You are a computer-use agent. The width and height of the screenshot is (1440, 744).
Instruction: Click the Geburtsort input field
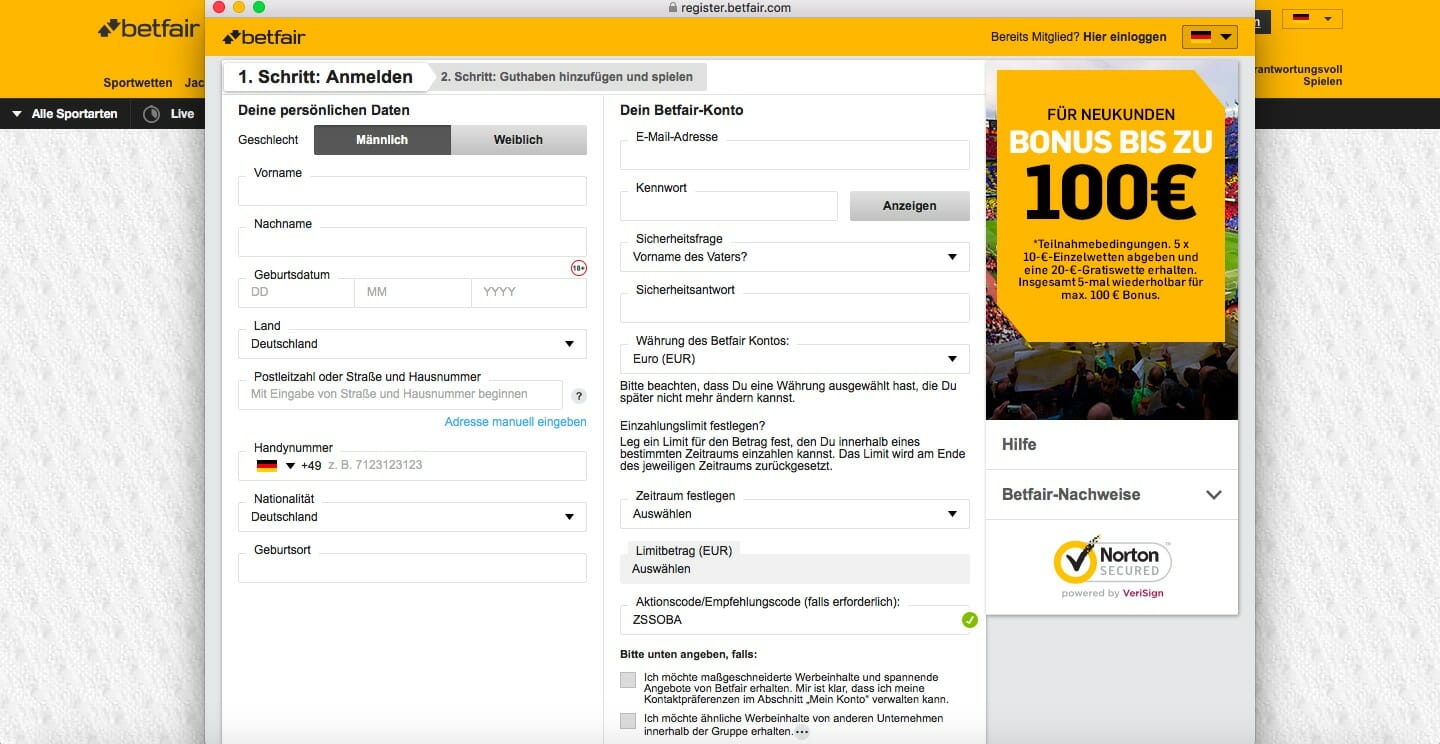click(412, 568)
